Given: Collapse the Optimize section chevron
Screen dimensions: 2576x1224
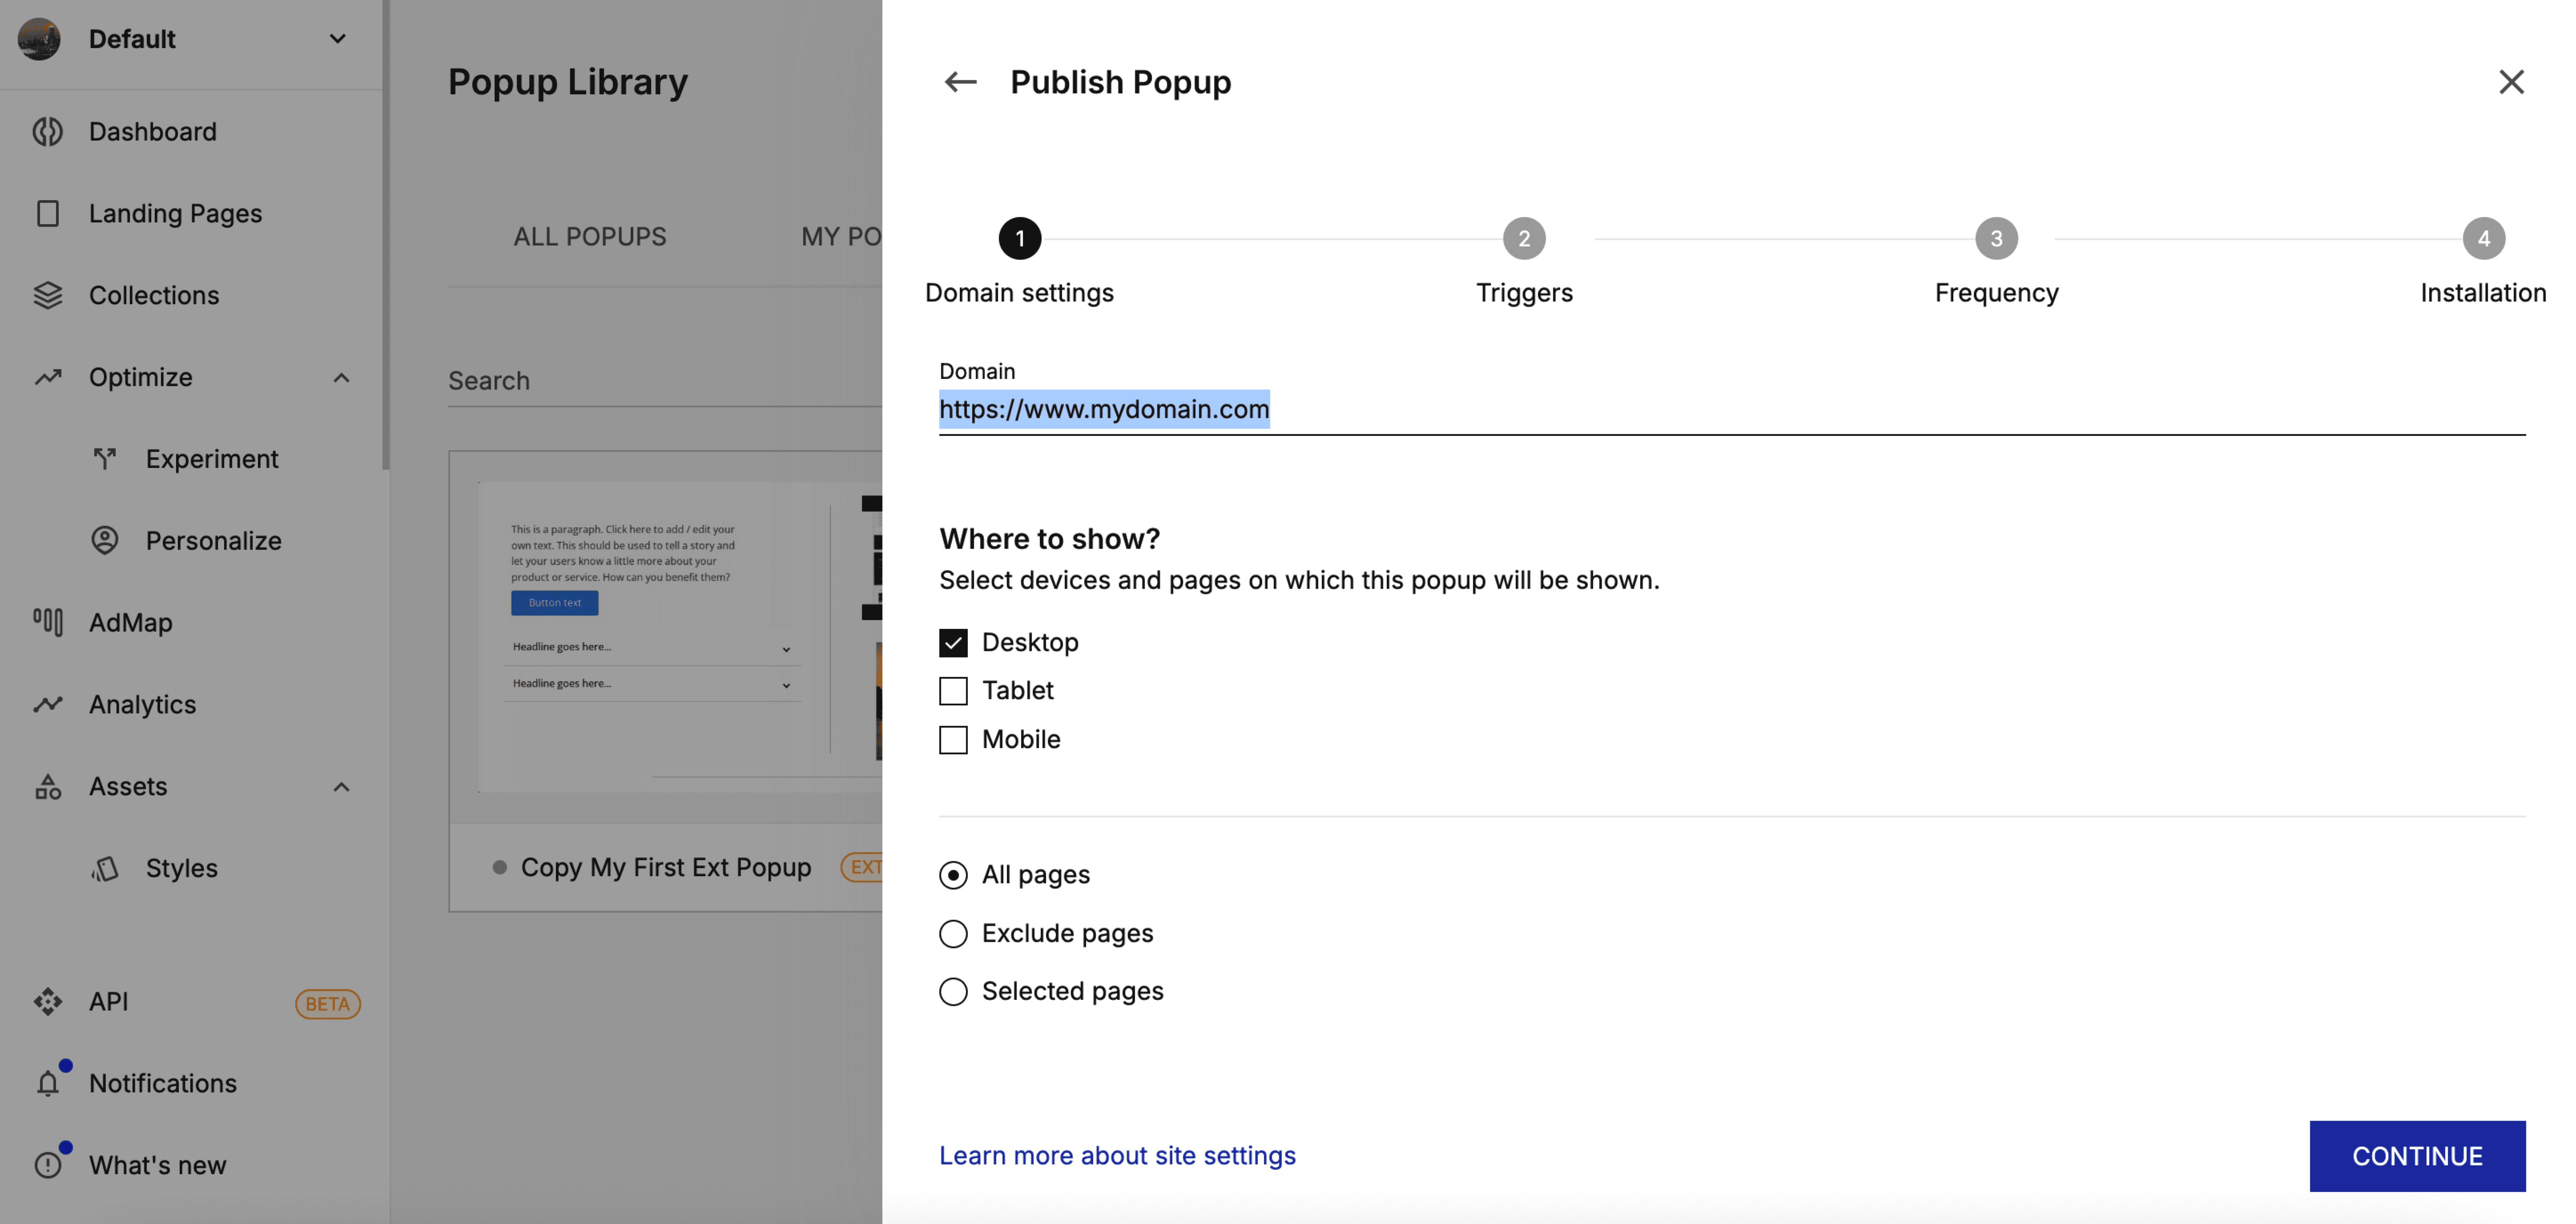Looking at the screenshot, I should click(341, 378).
